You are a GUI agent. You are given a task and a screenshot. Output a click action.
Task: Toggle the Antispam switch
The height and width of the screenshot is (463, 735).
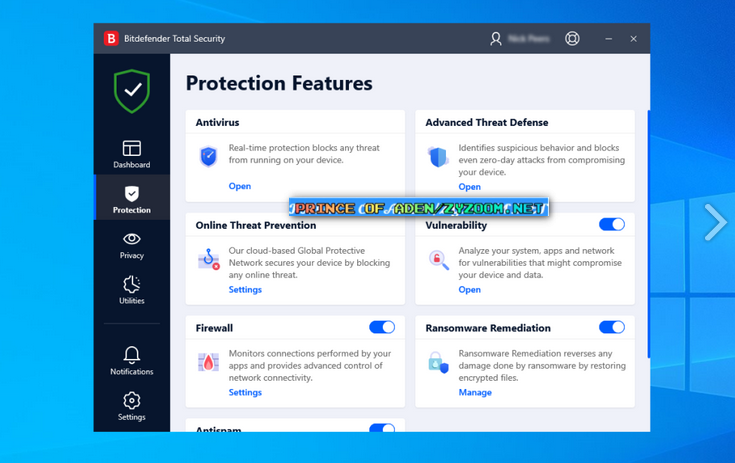(x=382, y=428)
